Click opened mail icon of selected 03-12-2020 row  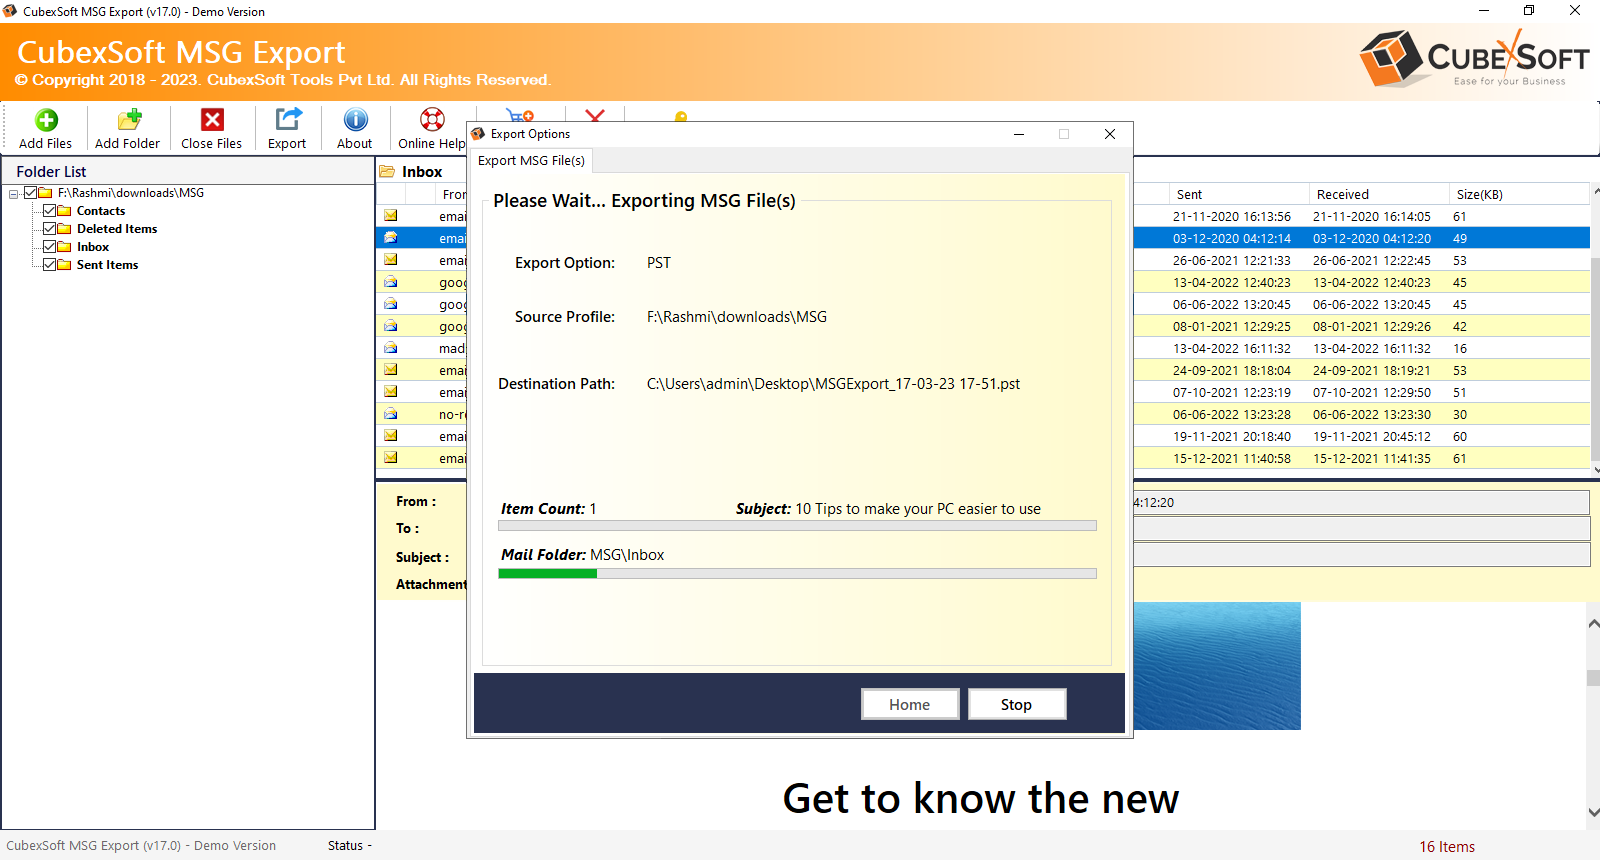390,238
